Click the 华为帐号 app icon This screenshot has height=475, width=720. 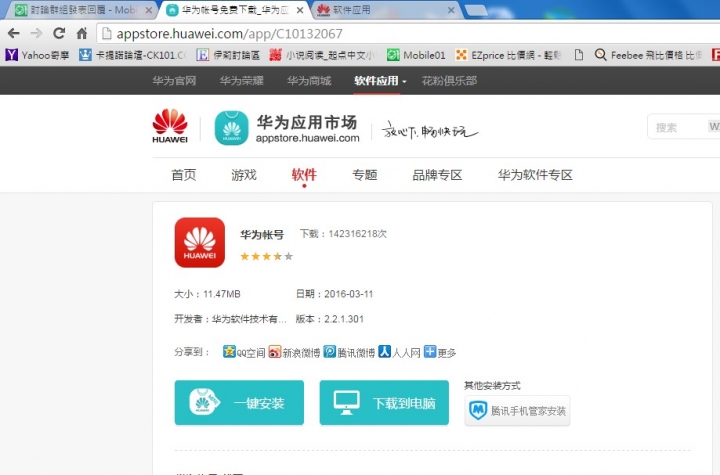200,243
